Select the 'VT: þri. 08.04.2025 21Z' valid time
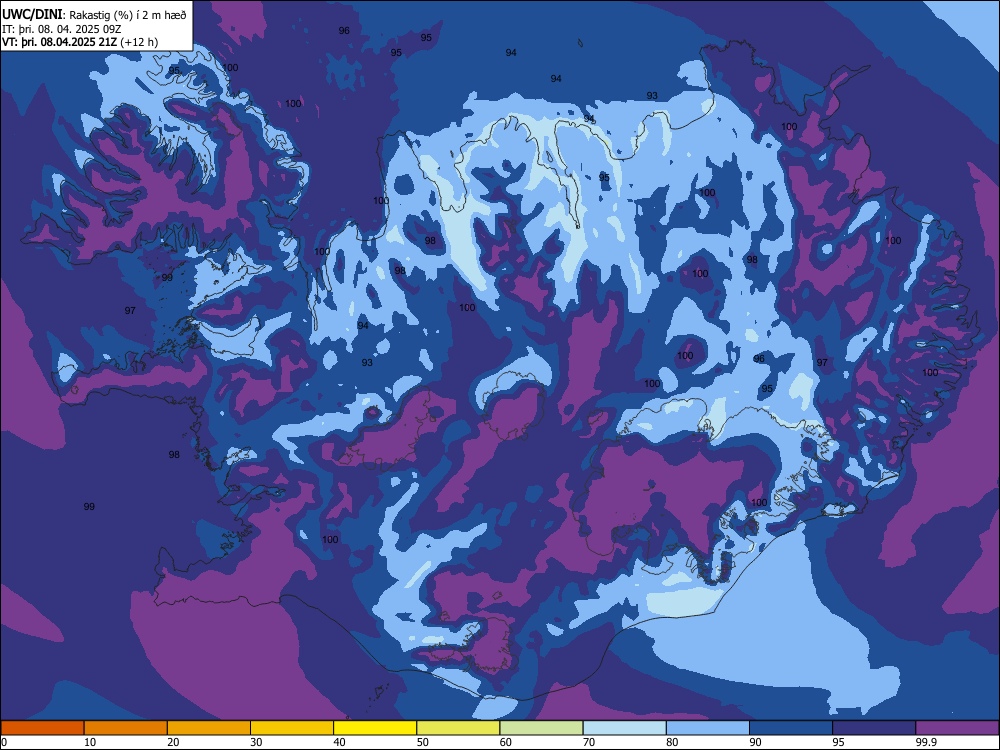Image resolution: width=1000 pixels, height=750 pixels. pos(60,42)
